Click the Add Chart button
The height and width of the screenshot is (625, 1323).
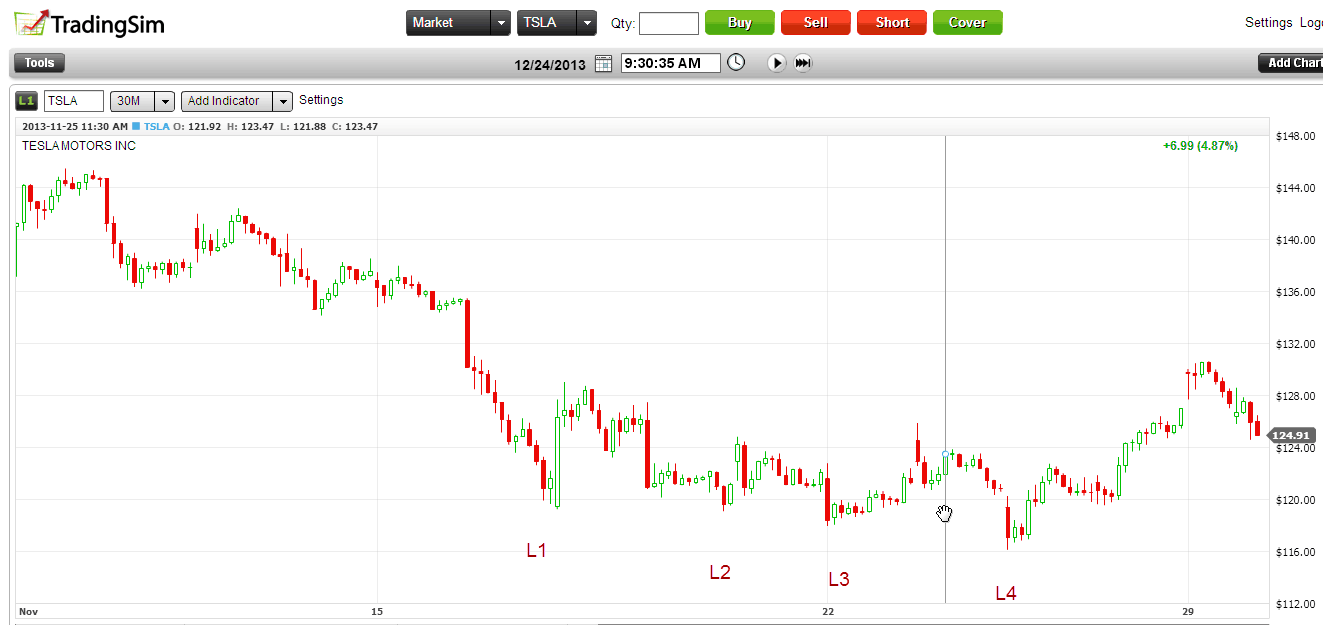click(x=1296, y=62)
